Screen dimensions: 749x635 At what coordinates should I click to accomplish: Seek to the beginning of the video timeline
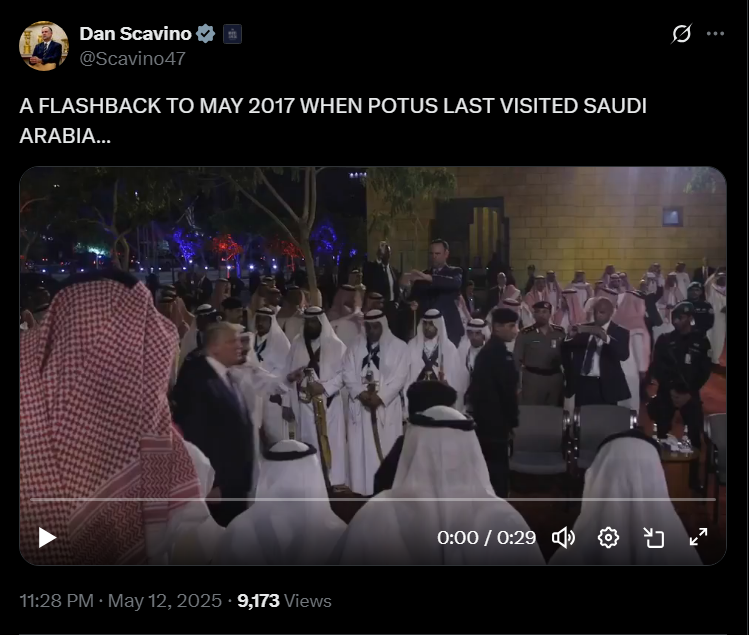point(32,500)
